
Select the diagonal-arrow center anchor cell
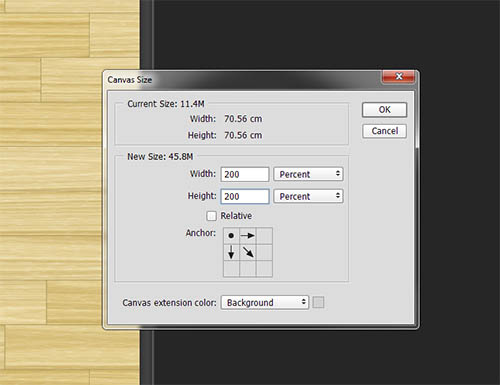pos(248,252)
